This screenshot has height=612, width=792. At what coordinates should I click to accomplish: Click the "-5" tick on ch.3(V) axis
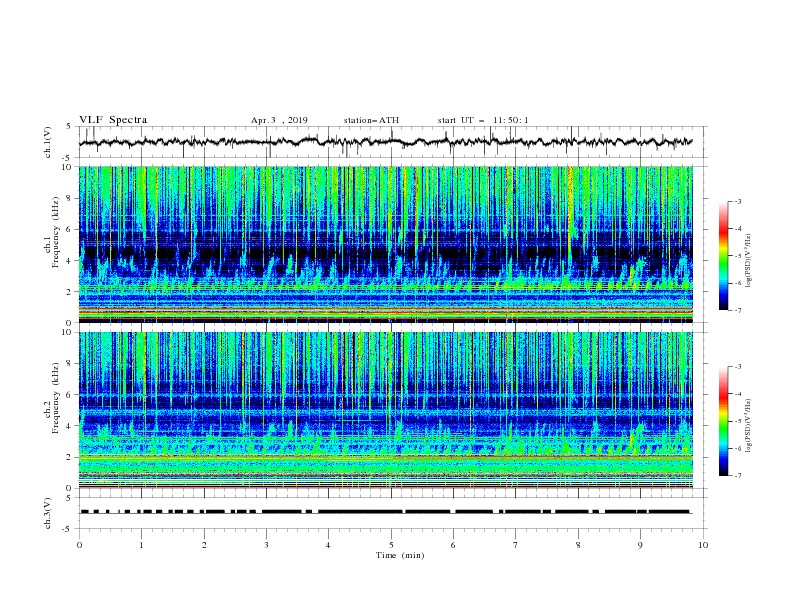pos(68,529)
